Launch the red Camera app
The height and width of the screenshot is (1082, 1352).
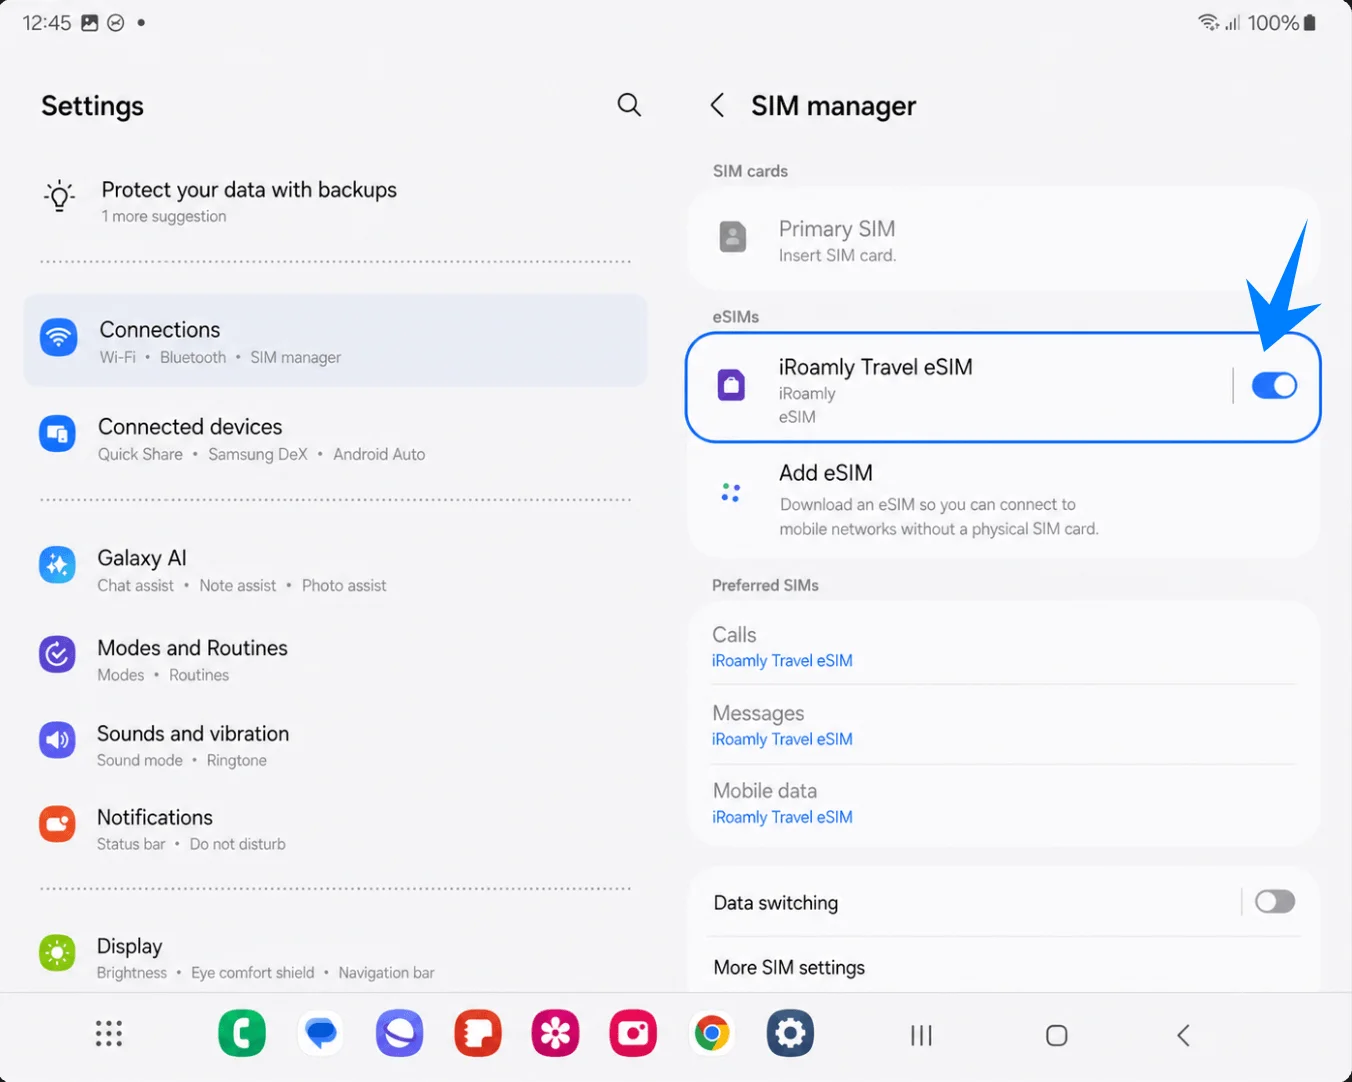[x=634, y=1034]
